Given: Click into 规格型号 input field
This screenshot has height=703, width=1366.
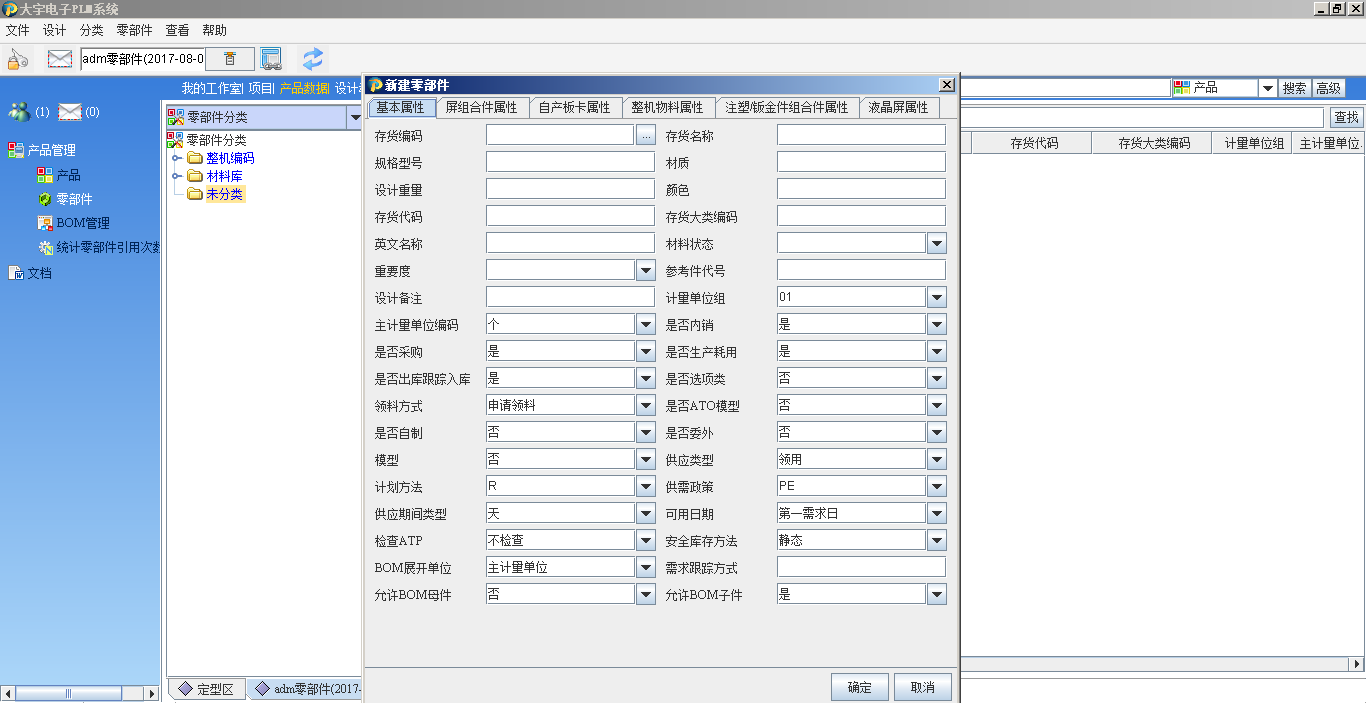Looking at the screenshot, I should (570, 162).
